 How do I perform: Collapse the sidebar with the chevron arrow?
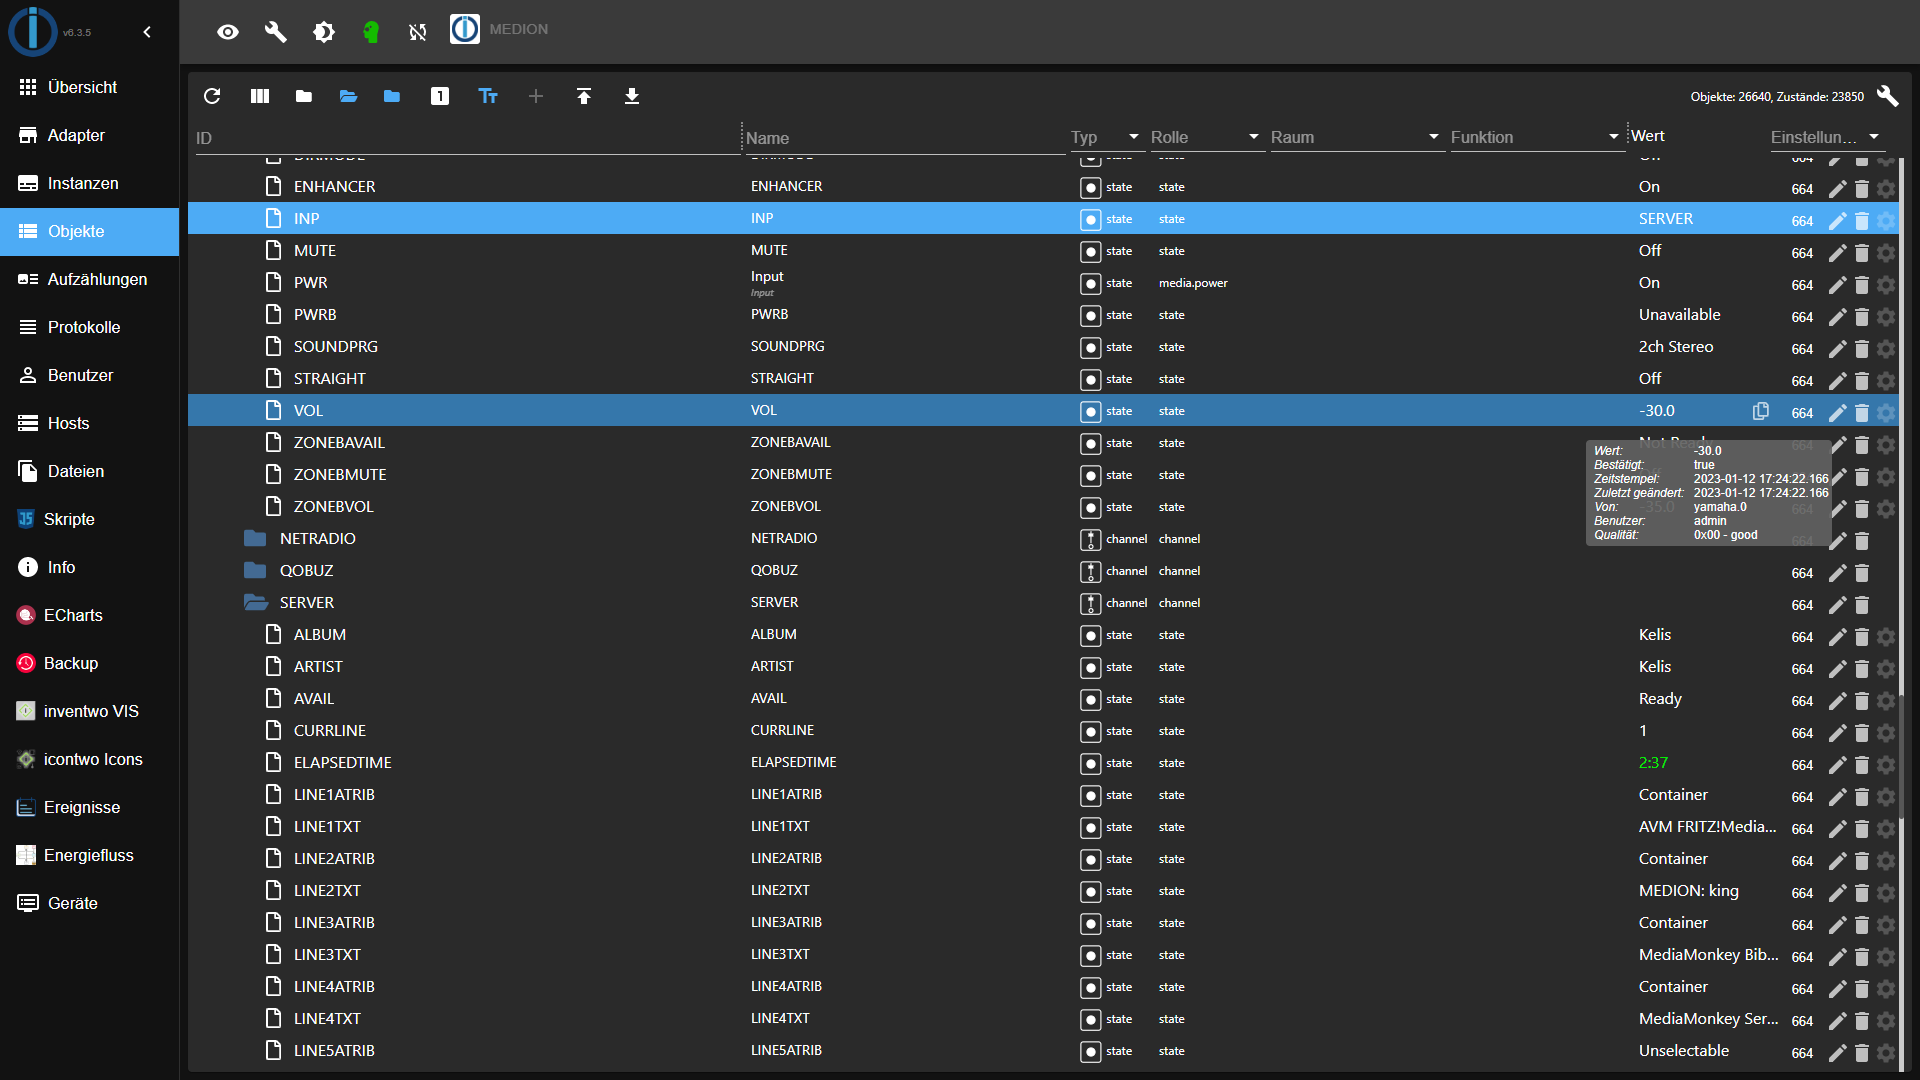pyautogui.click(x=147, y=32)
